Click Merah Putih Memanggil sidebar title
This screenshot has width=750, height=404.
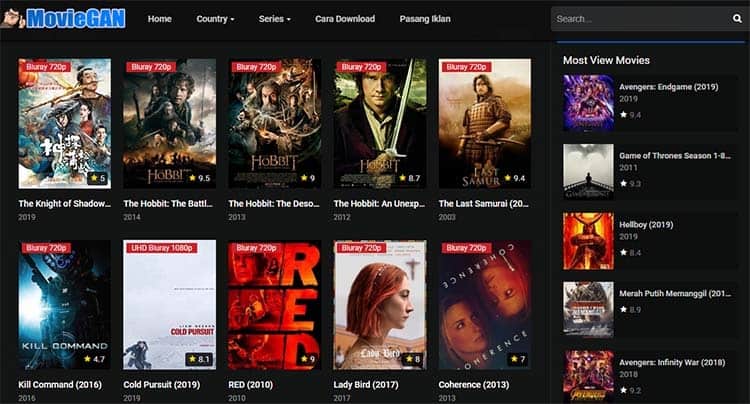(x=675, y=294)
